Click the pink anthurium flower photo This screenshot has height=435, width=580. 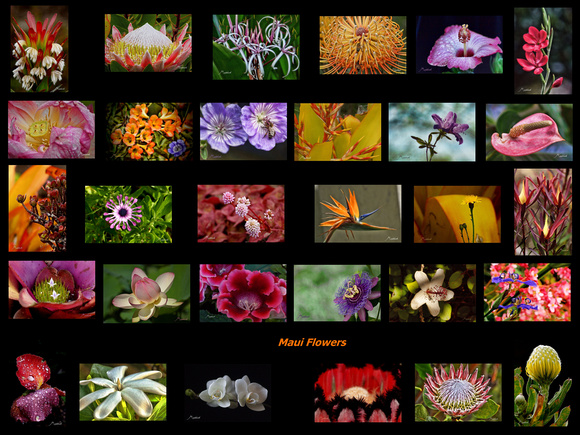point(529,132)
